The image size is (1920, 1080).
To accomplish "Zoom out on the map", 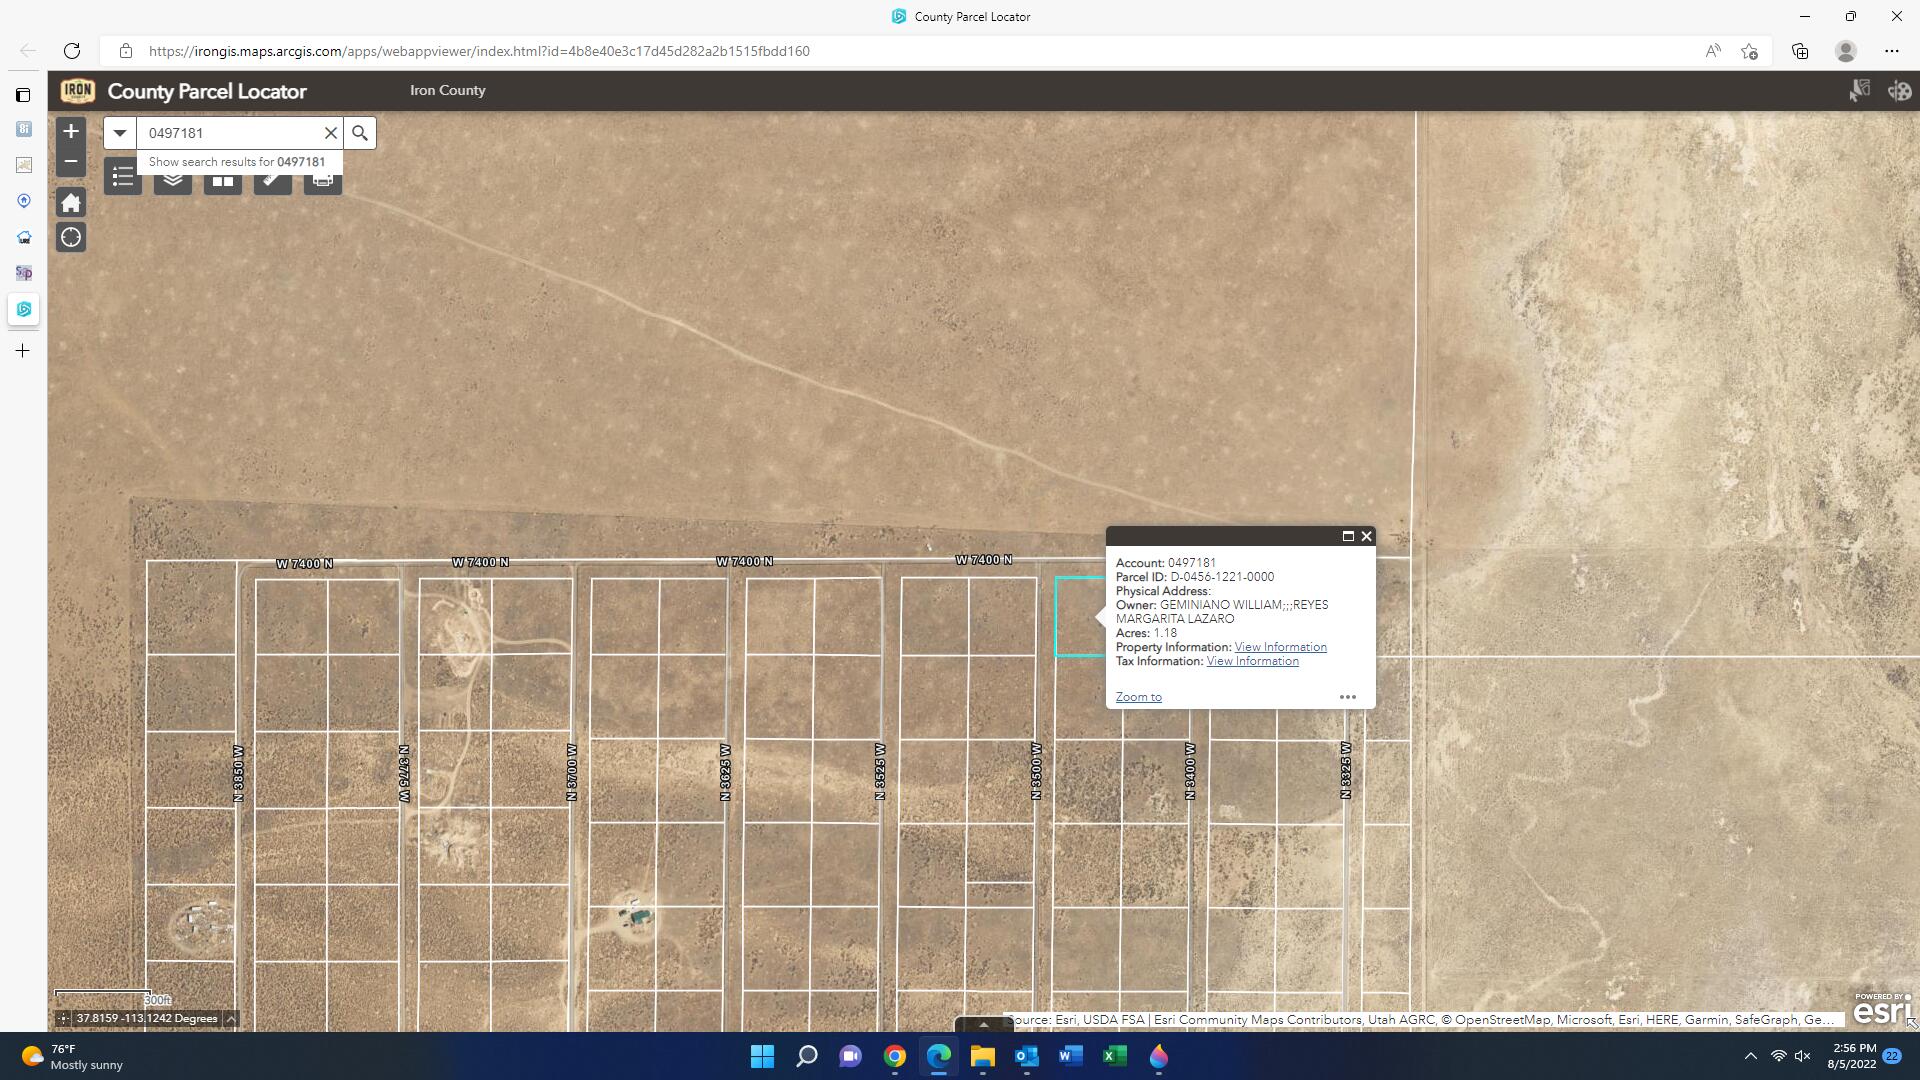I will [71, 160].
